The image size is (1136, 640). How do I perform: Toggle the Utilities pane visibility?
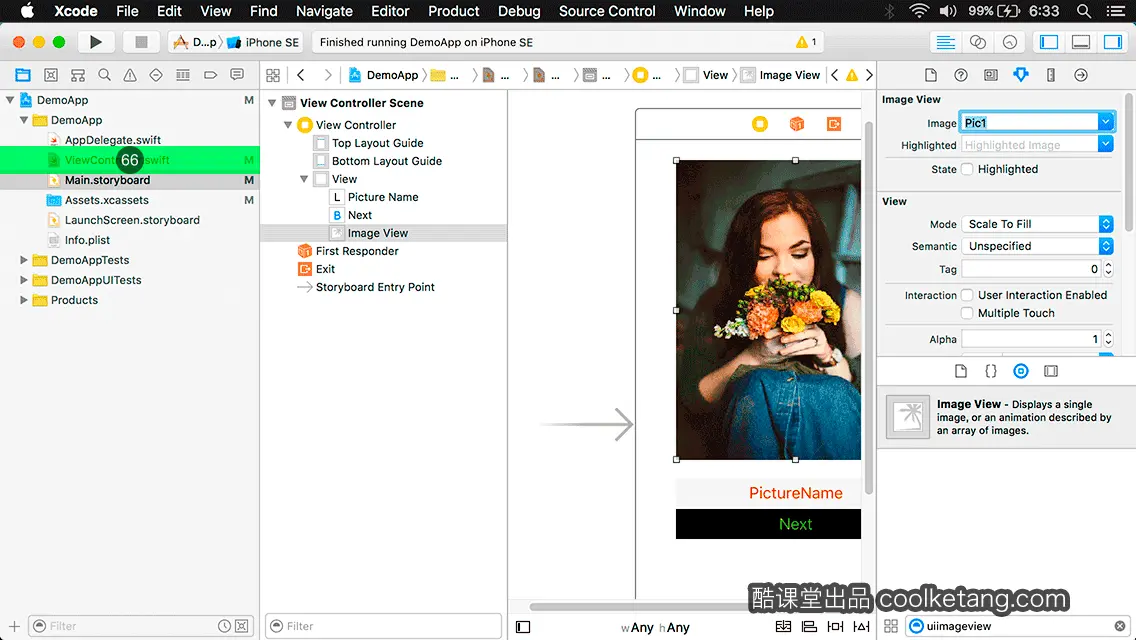(x=1113, y=42)
